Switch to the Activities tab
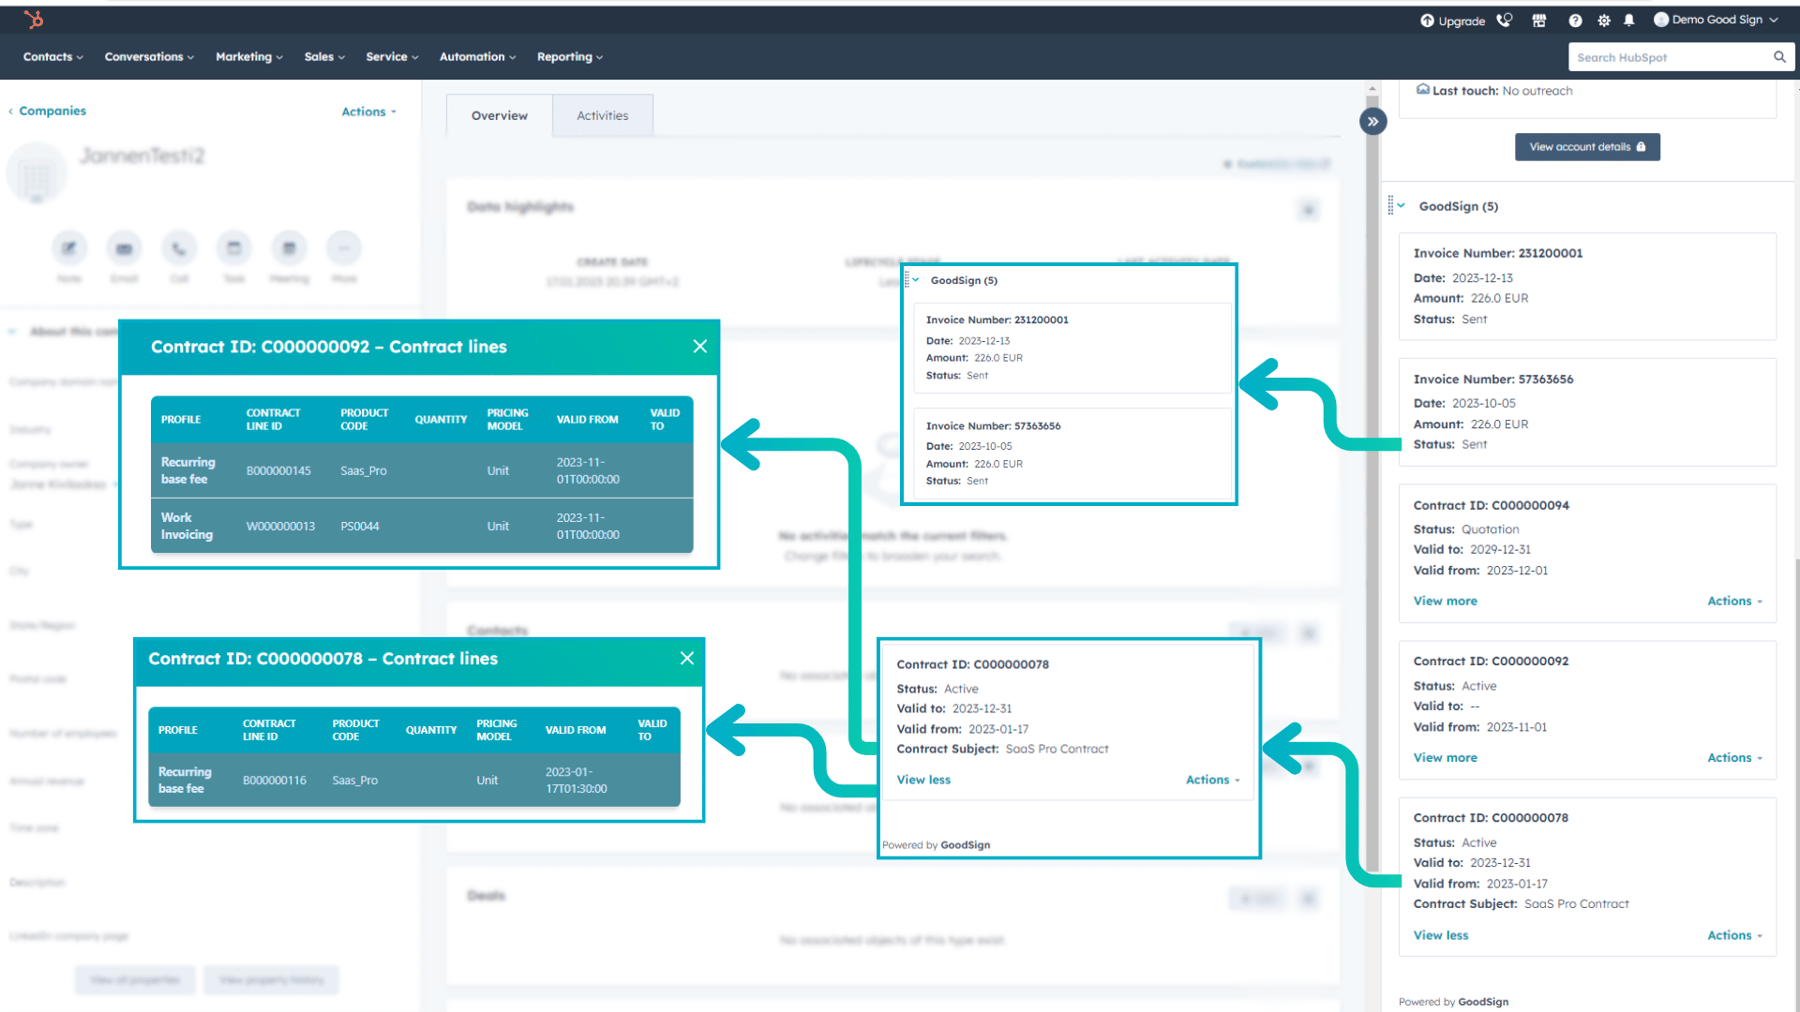This screenshot has width=1800, height=1012. pyautogui.click(x=602, y=116)
